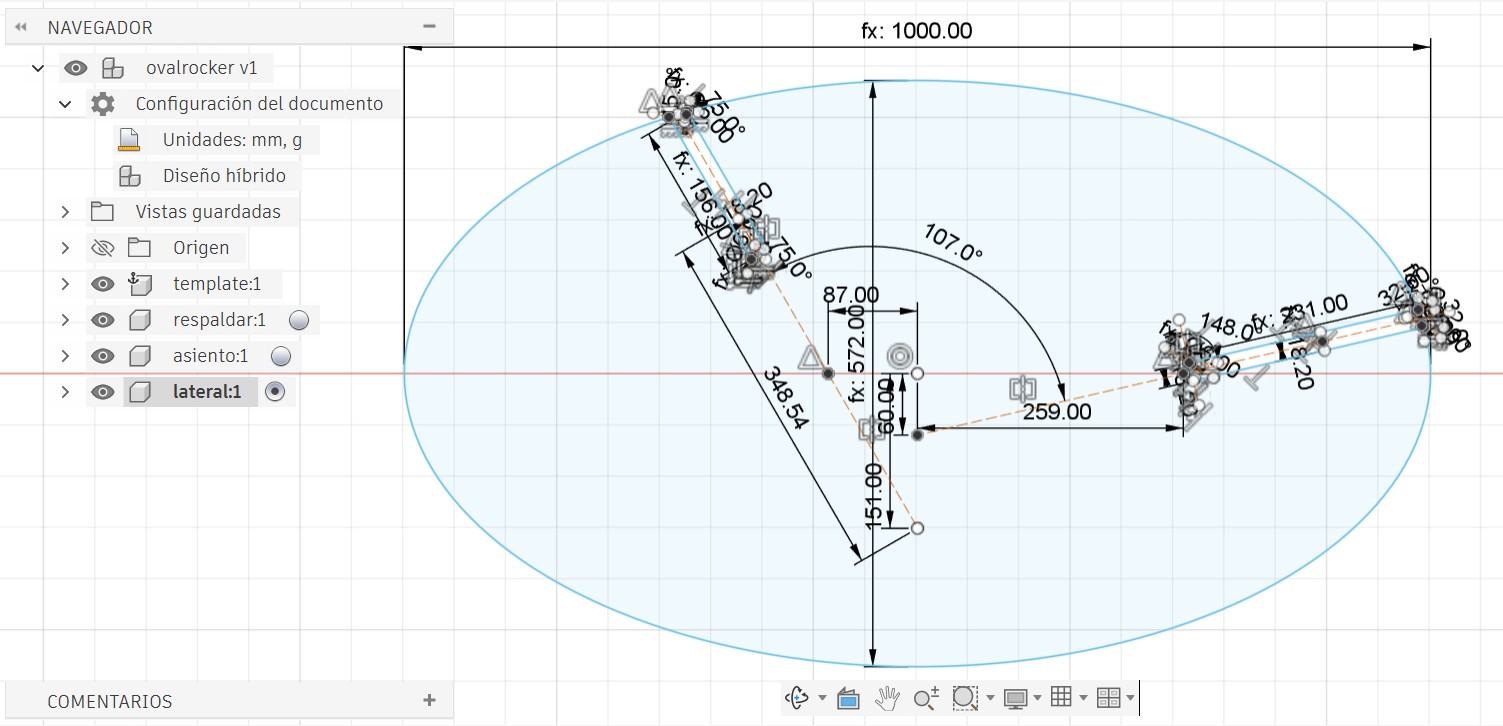This screenshot has width=1503, height=726.
Task: Expand the respaldar:1 component
Action: tap(65, 320)
